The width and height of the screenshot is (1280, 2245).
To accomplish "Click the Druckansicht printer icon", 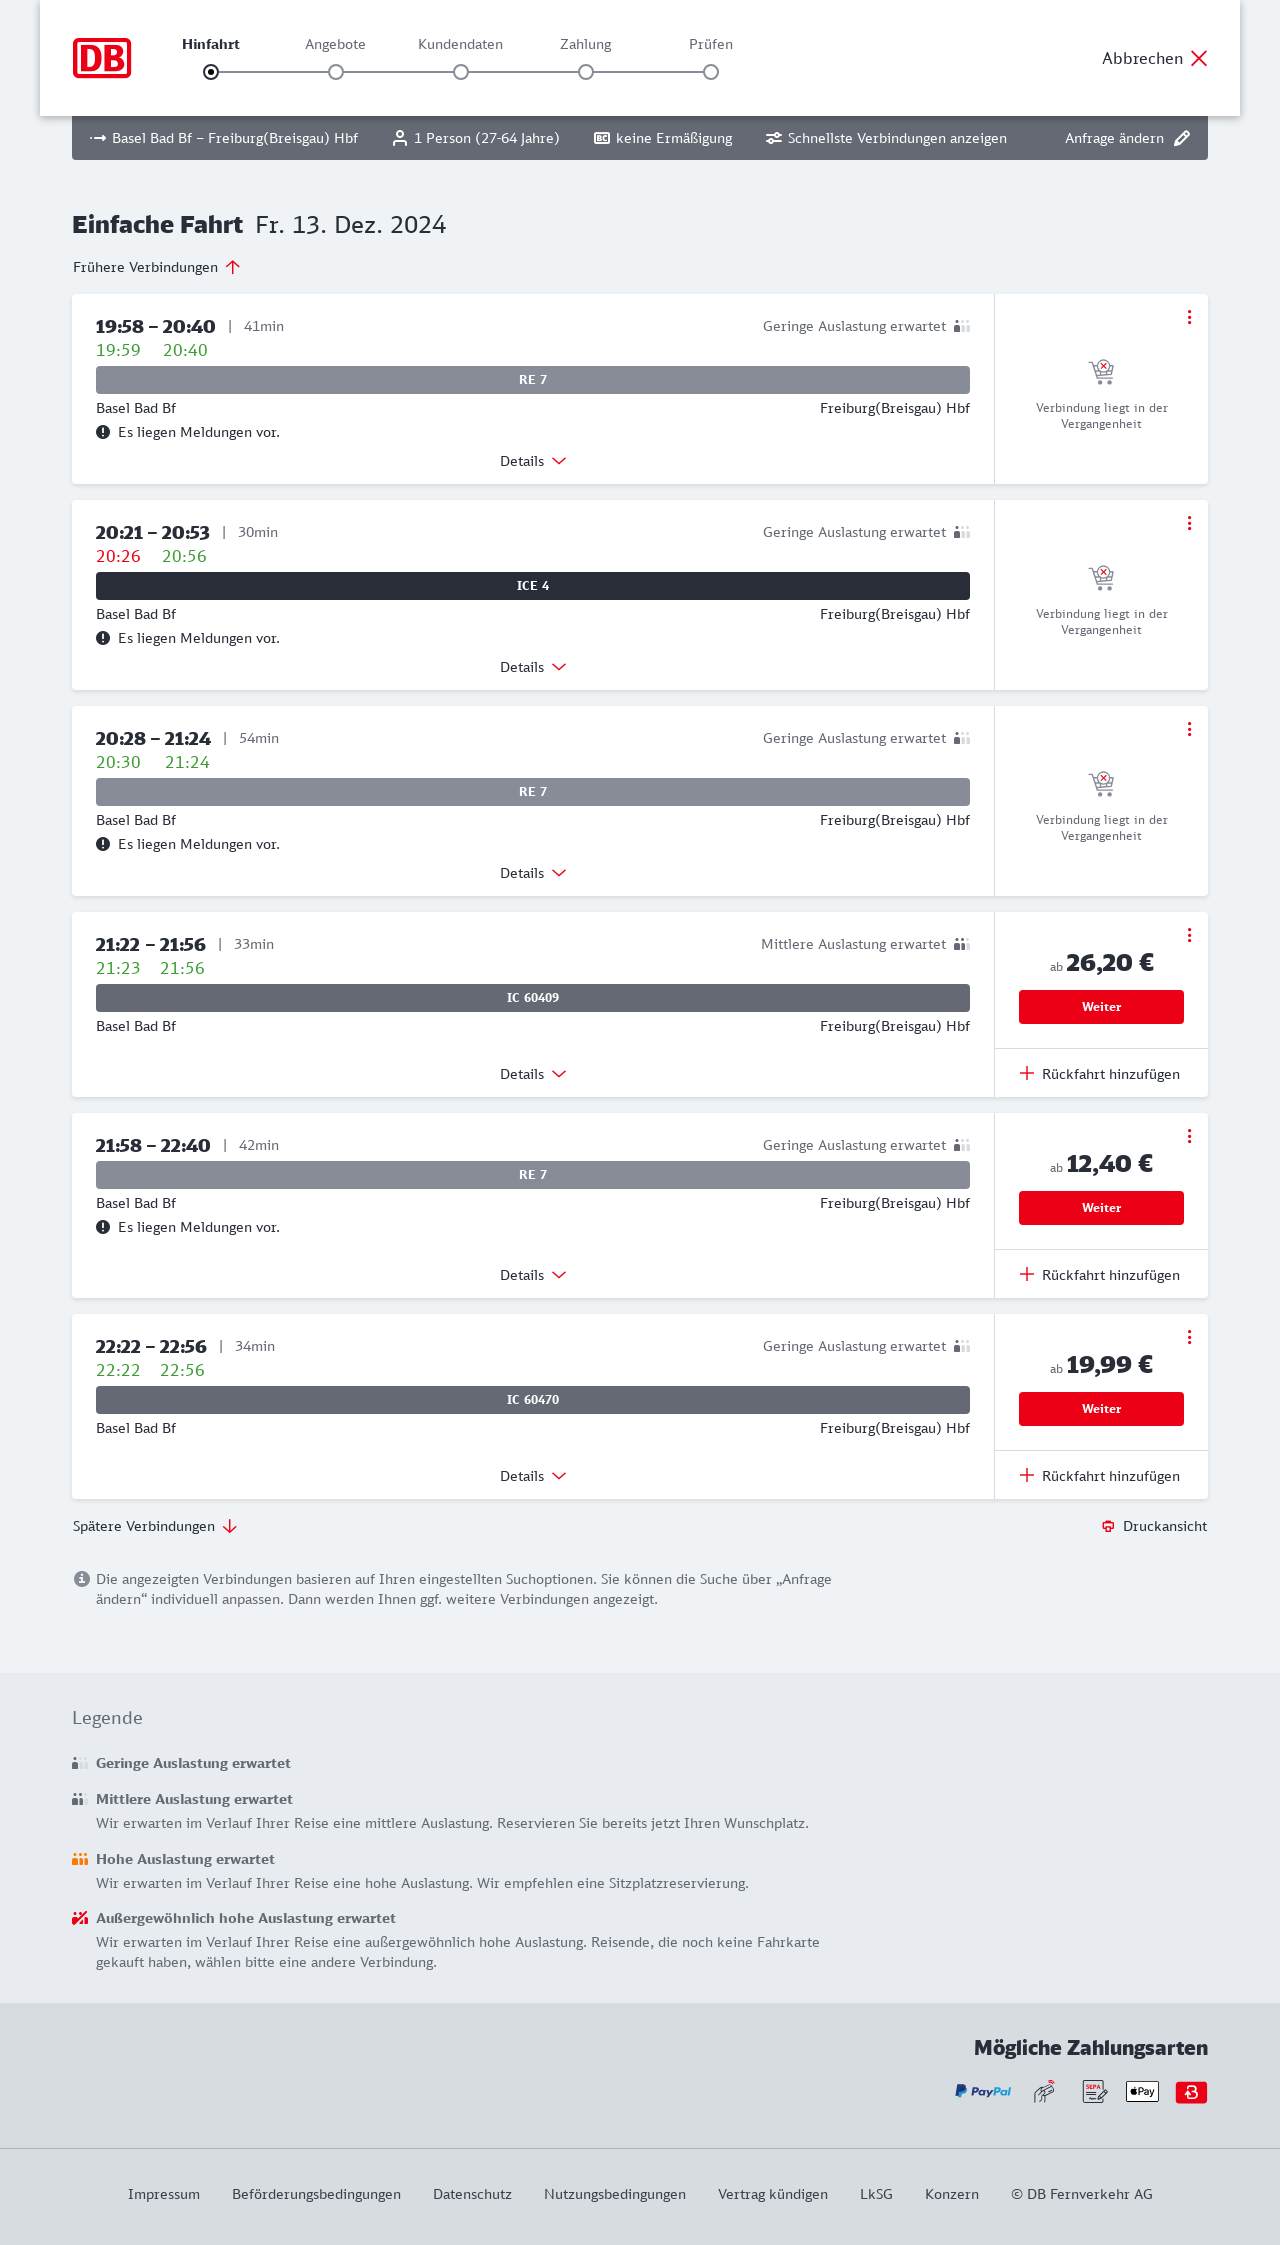I will point(1108,1526).
